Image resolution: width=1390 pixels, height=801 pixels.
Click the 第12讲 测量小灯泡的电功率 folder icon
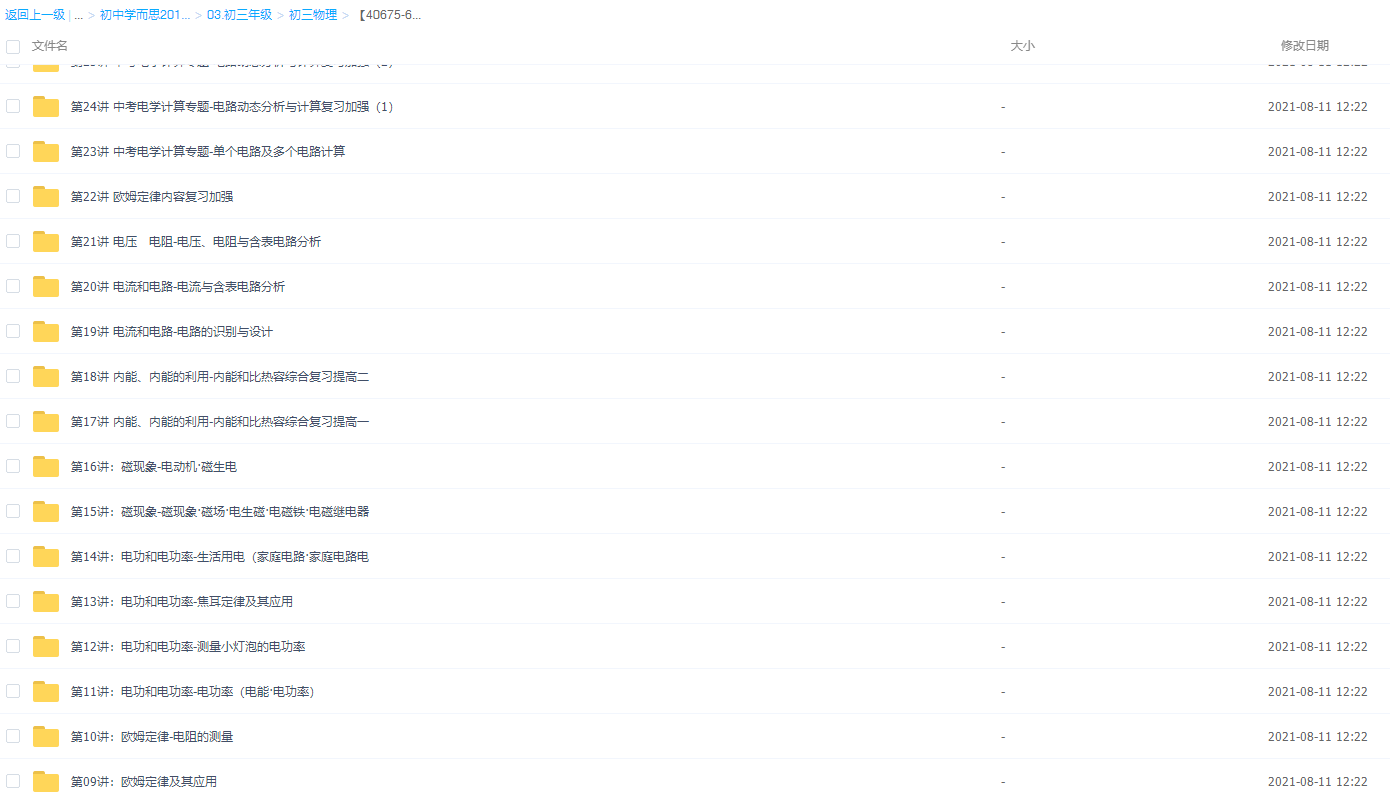(45, 646)
